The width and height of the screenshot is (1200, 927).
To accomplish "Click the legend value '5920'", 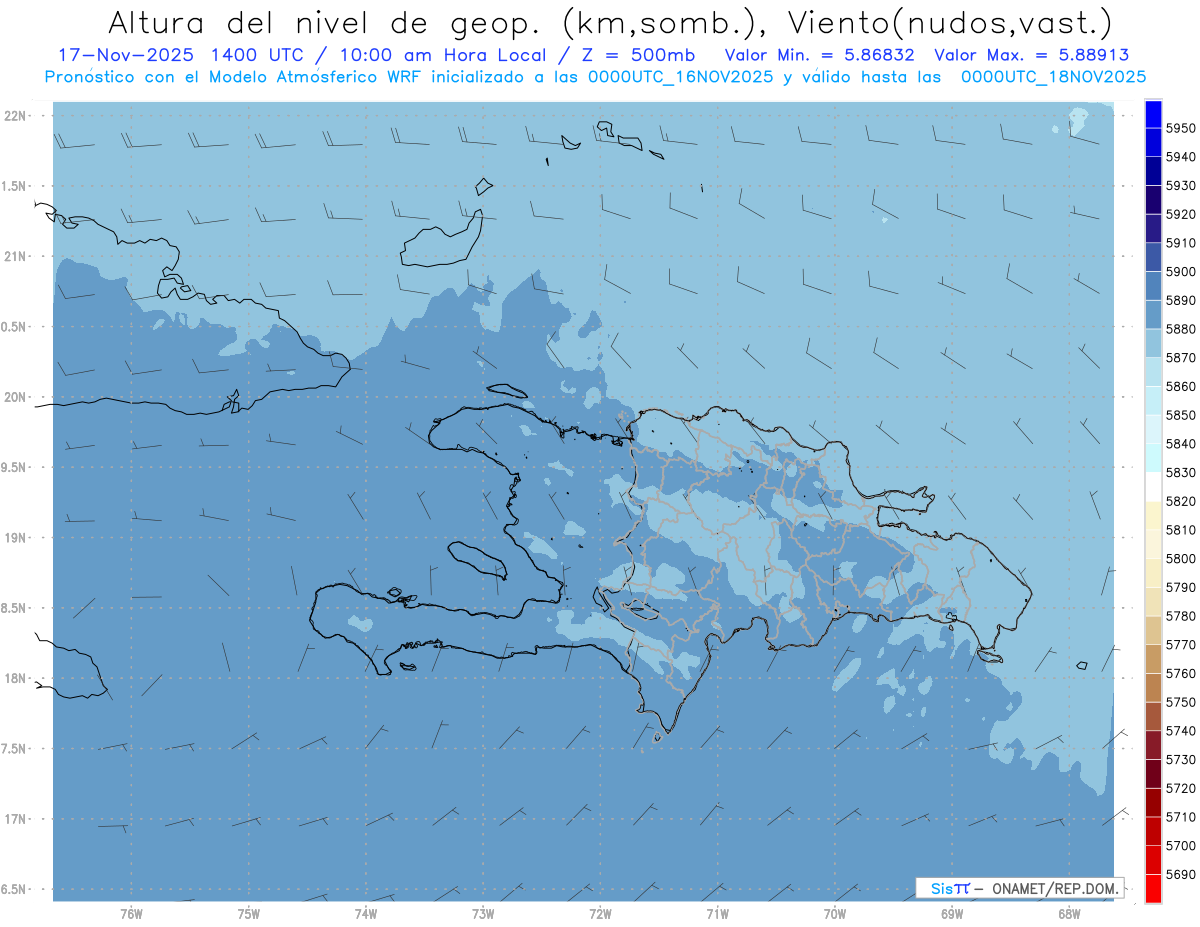I will [1181, 214].
